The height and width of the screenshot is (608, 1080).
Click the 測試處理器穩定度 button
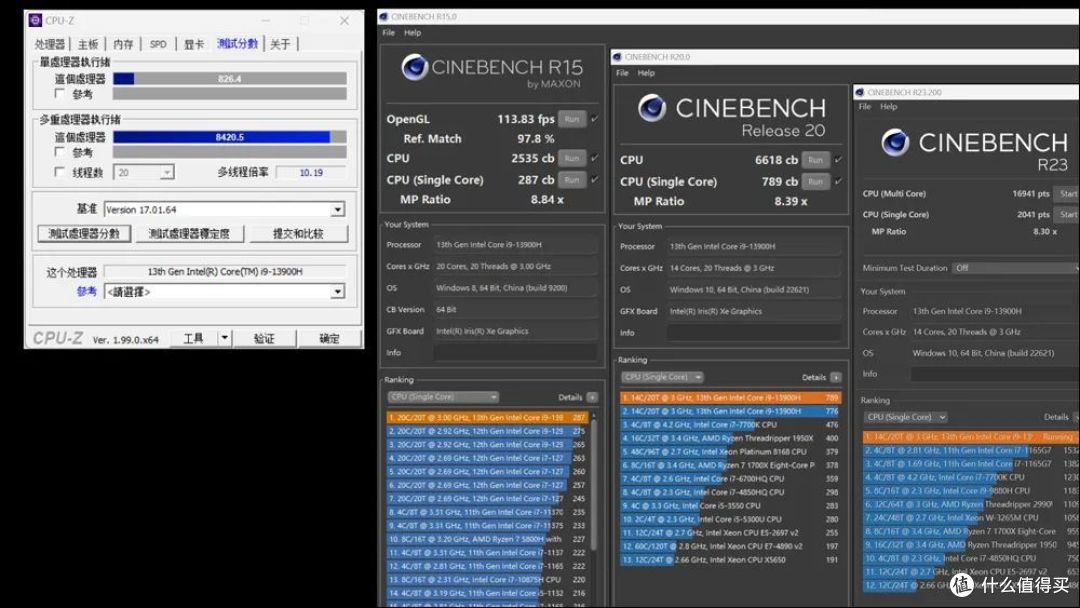189,234
